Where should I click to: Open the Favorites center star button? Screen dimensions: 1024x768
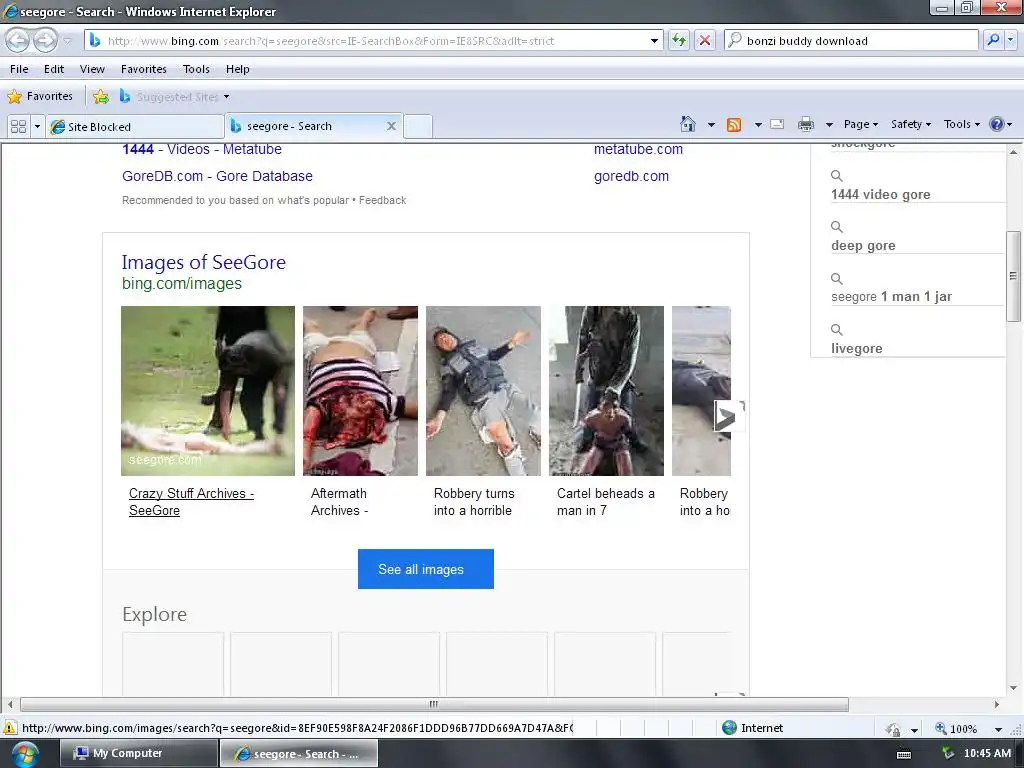[40, 97]
